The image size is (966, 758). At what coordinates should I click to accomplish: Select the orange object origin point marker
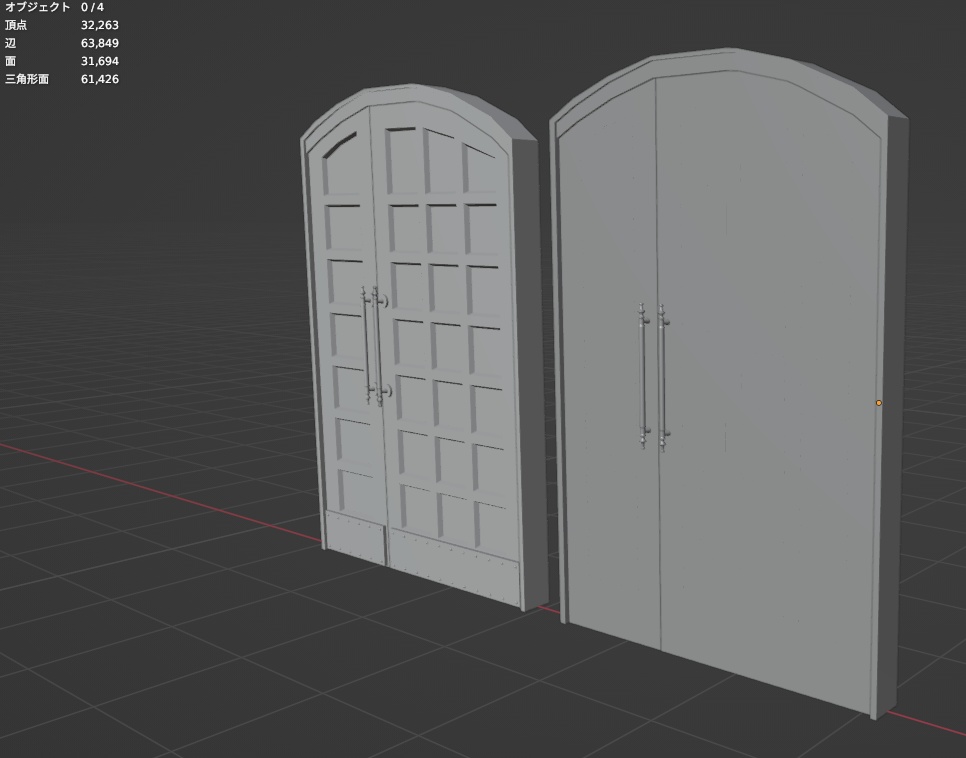coord(879,403)
